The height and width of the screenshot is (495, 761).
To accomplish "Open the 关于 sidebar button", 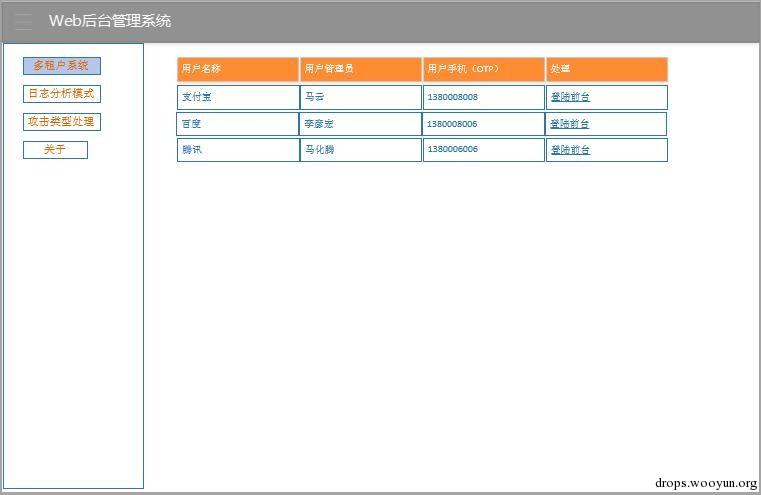I will [x=55, y=150].
